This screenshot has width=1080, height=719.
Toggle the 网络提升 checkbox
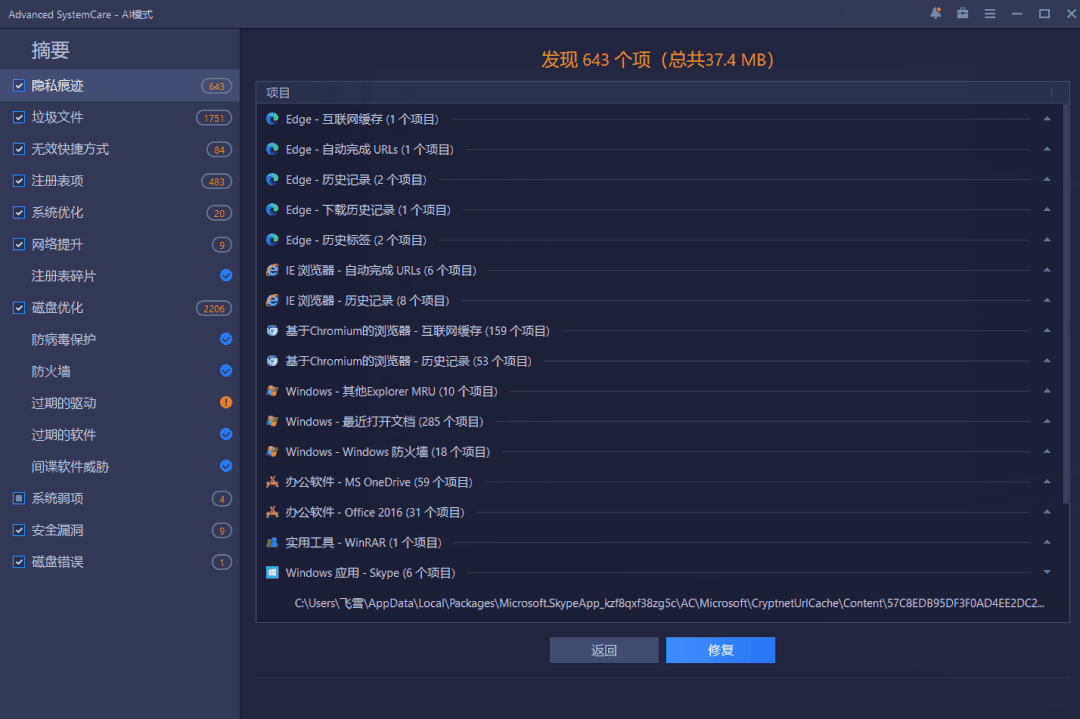[x=19, y=244]
